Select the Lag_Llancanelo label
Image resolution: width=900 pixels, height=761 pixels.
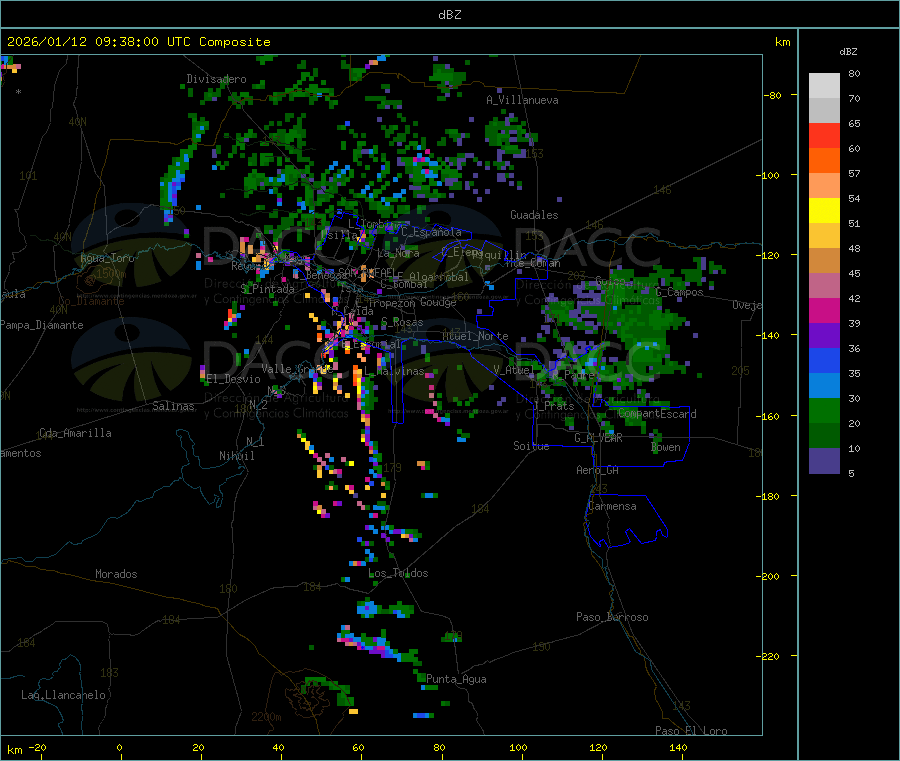(x=64, y=694)
